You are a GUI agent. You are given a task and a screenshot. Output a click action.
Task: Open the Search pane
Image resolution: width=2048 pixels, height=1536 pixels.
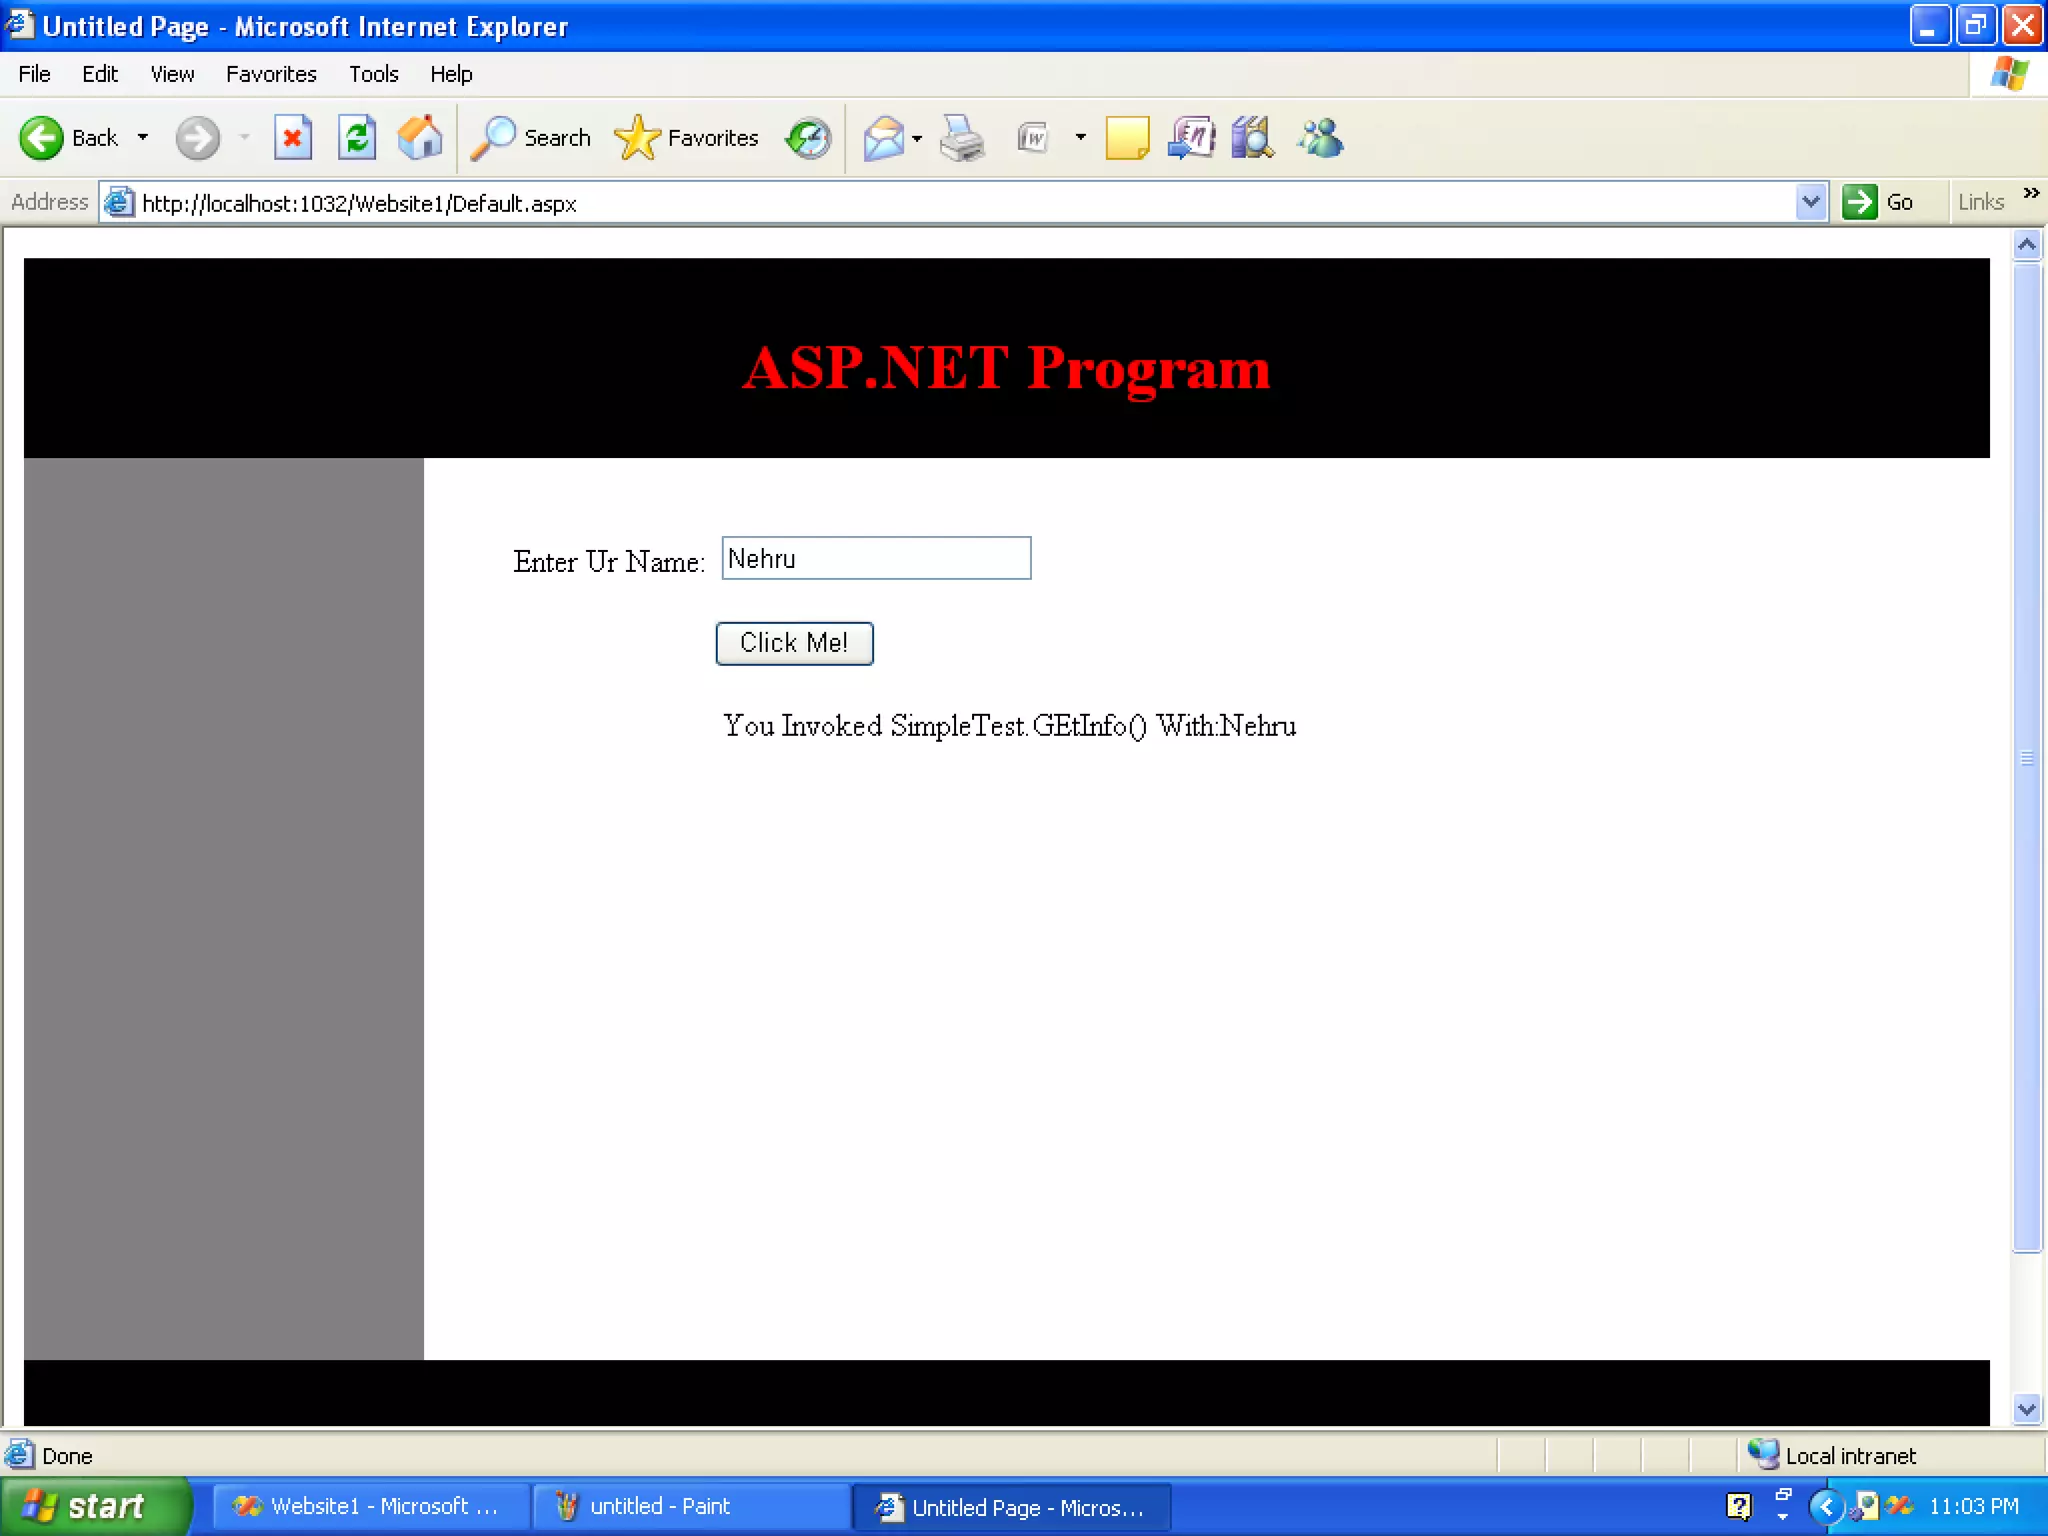tap(531, 138)
